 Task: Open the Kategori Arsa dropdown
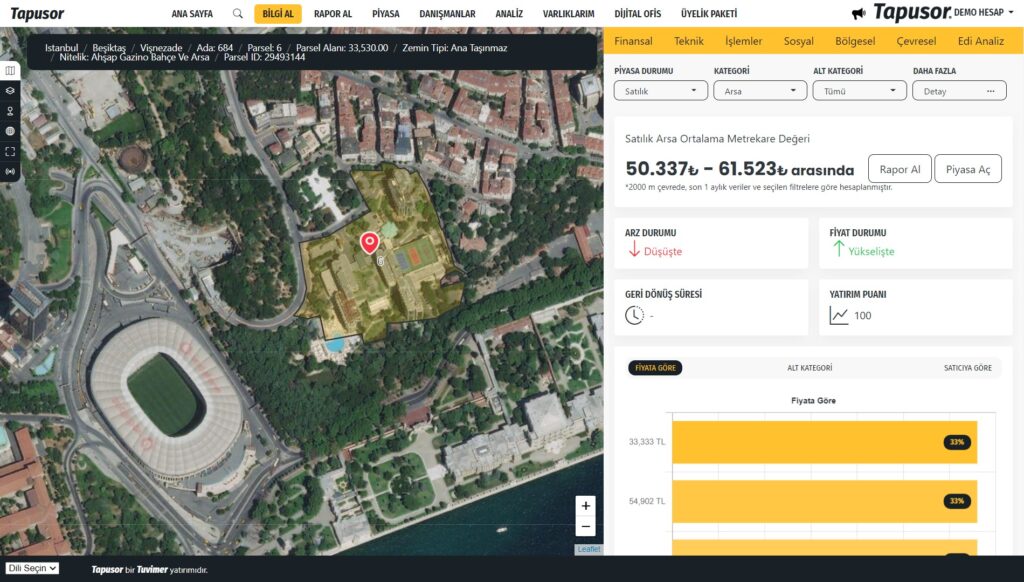[760, 91]
